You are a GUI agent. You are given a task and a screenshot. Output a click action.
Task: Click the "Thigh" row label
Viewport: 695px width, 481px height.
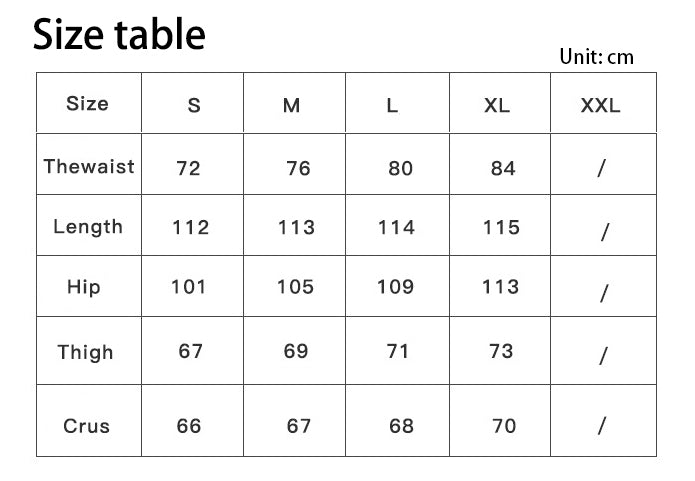click(x=86, y=352)
